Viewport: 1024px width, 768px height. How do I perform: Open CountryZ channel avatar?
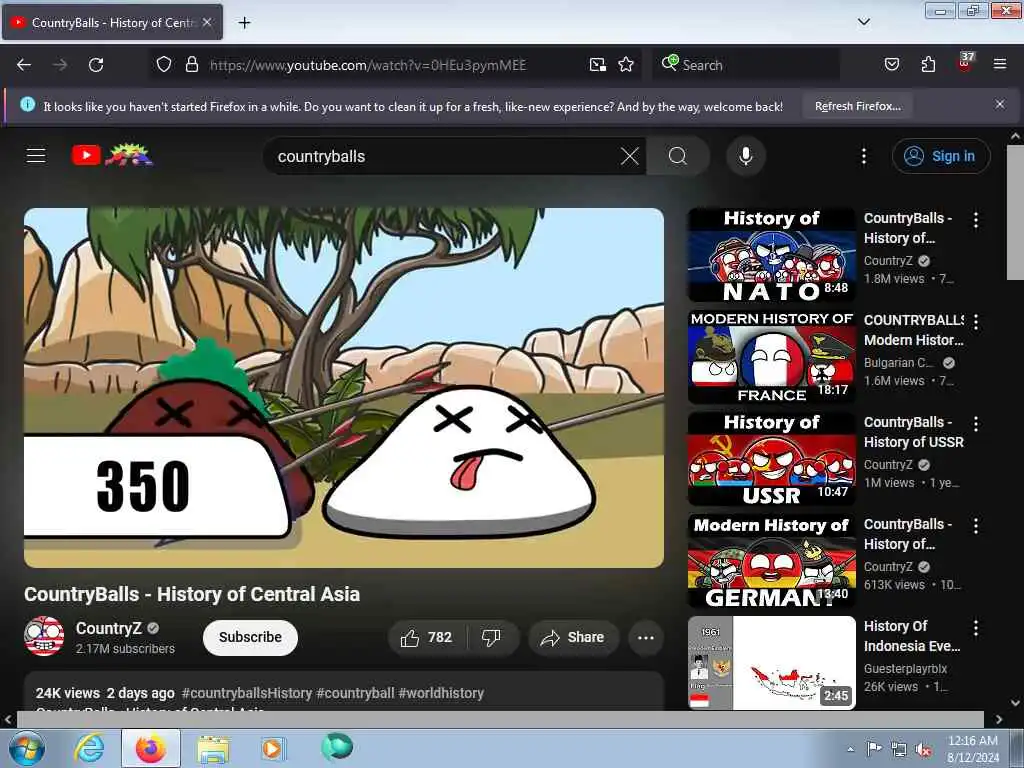(x=44, y=636)
